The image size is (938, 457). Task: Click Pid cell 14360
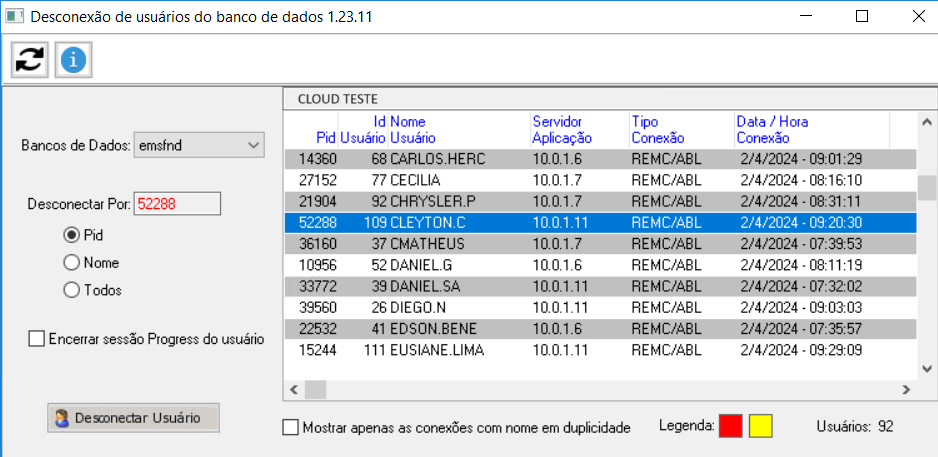(x=318, y=159)
